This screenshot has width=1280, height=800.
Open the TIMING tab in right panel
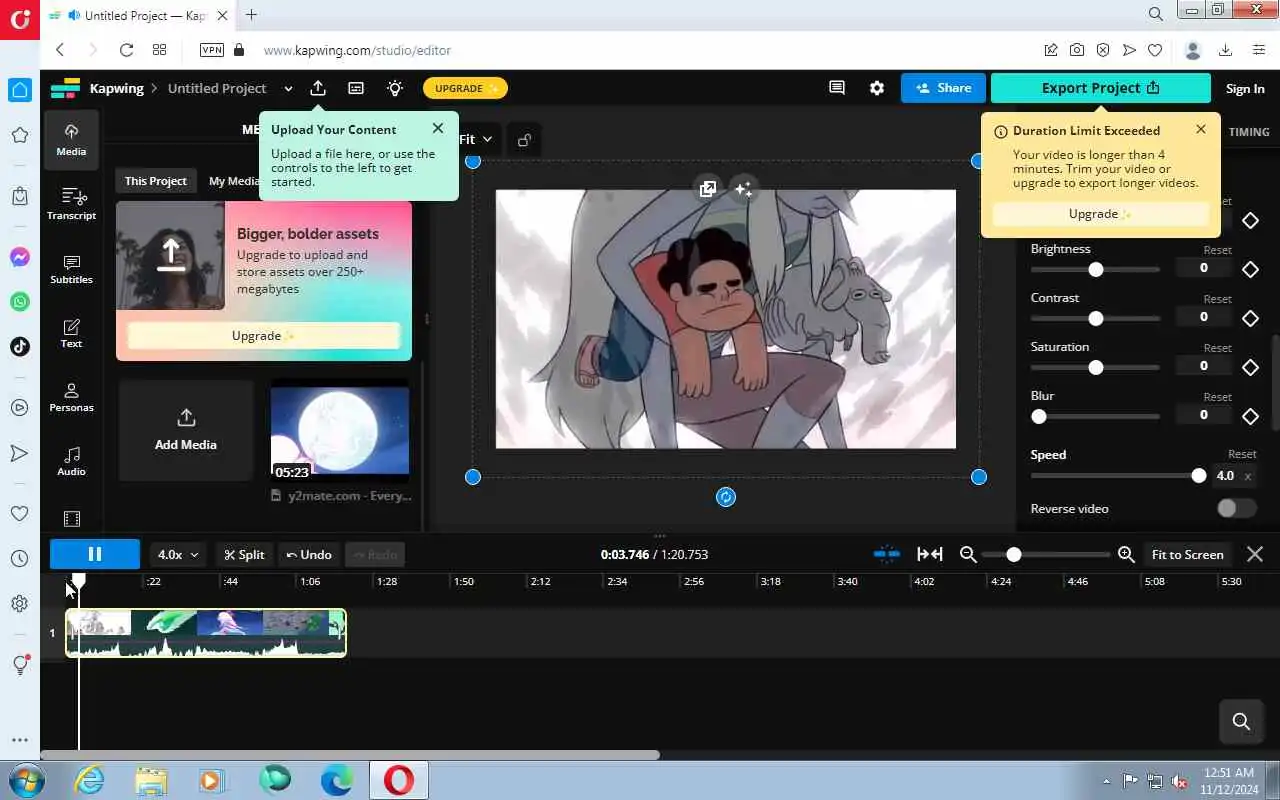(1249, 132)
